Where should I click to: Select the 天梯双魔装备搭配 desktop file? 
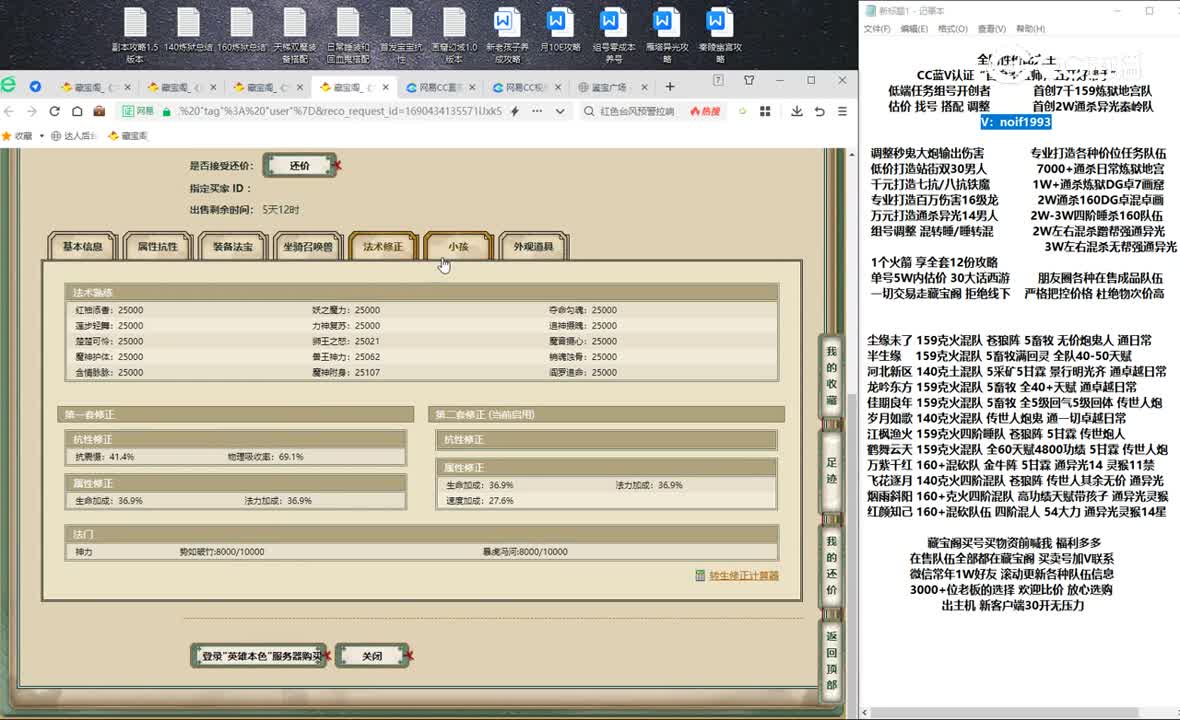[x=295, y=35]
